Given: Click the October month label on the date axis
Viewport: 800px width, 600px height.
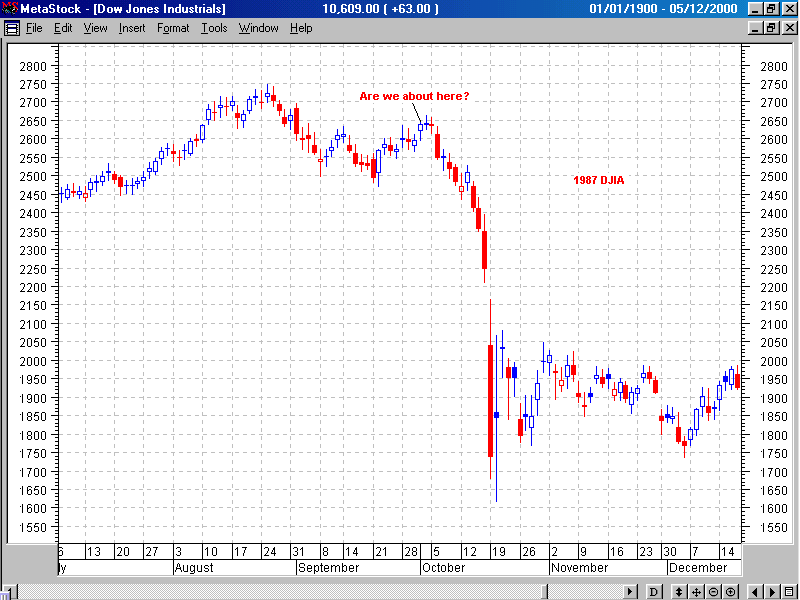Looking at the screenshot, I should (x=443, y=568).
